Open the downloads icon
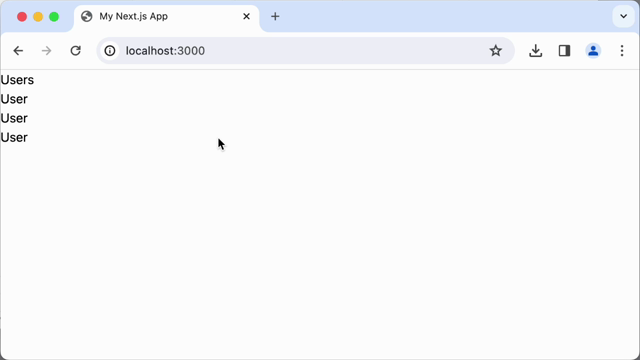 [536, 51]
